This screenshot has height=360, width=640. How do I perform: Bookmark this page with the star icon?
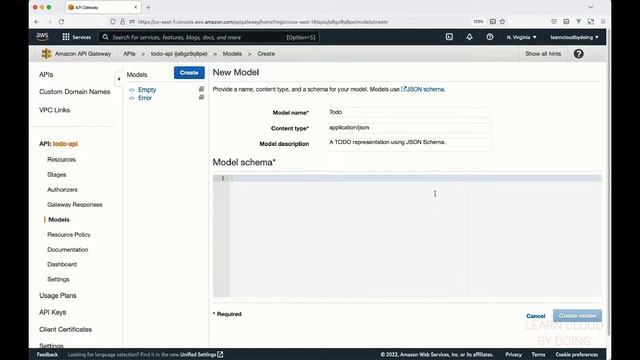click(502, 22)
